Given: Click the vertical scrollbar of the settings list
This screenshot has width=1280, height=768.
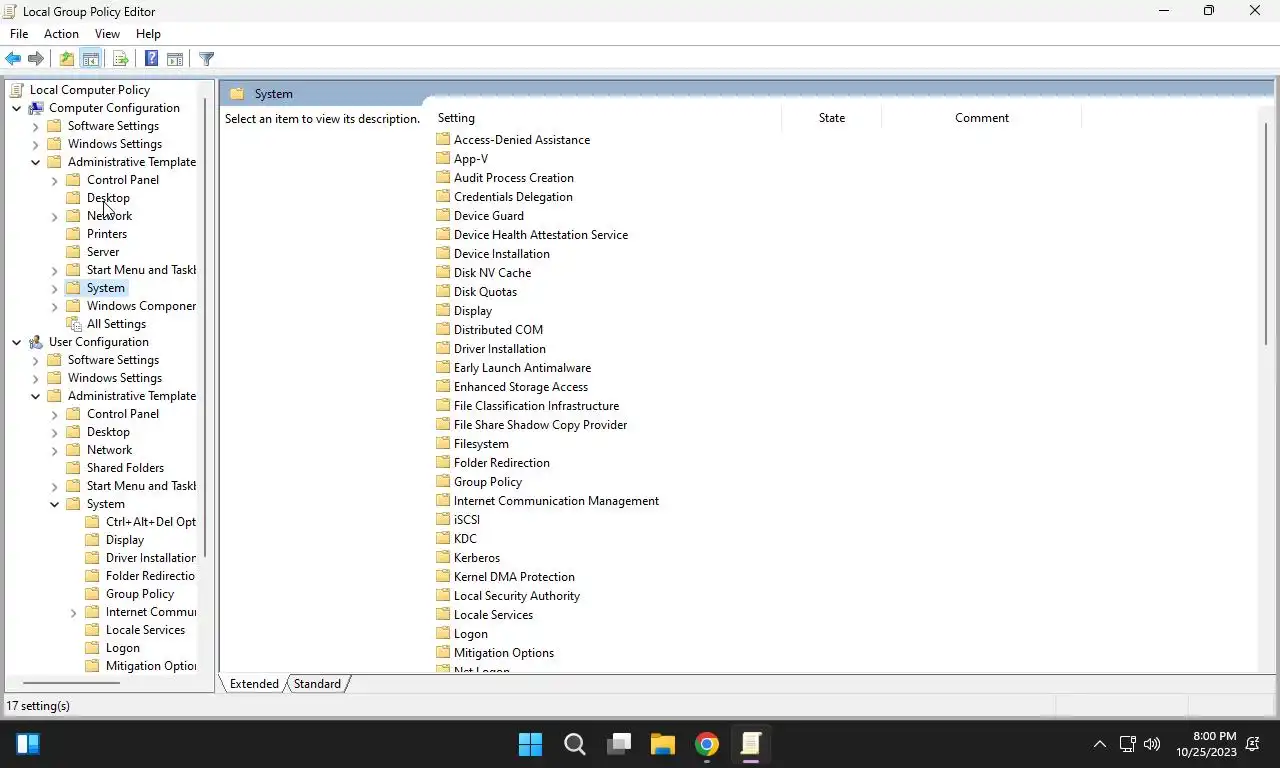Looking at the screenshot, I should [1267, 235].
